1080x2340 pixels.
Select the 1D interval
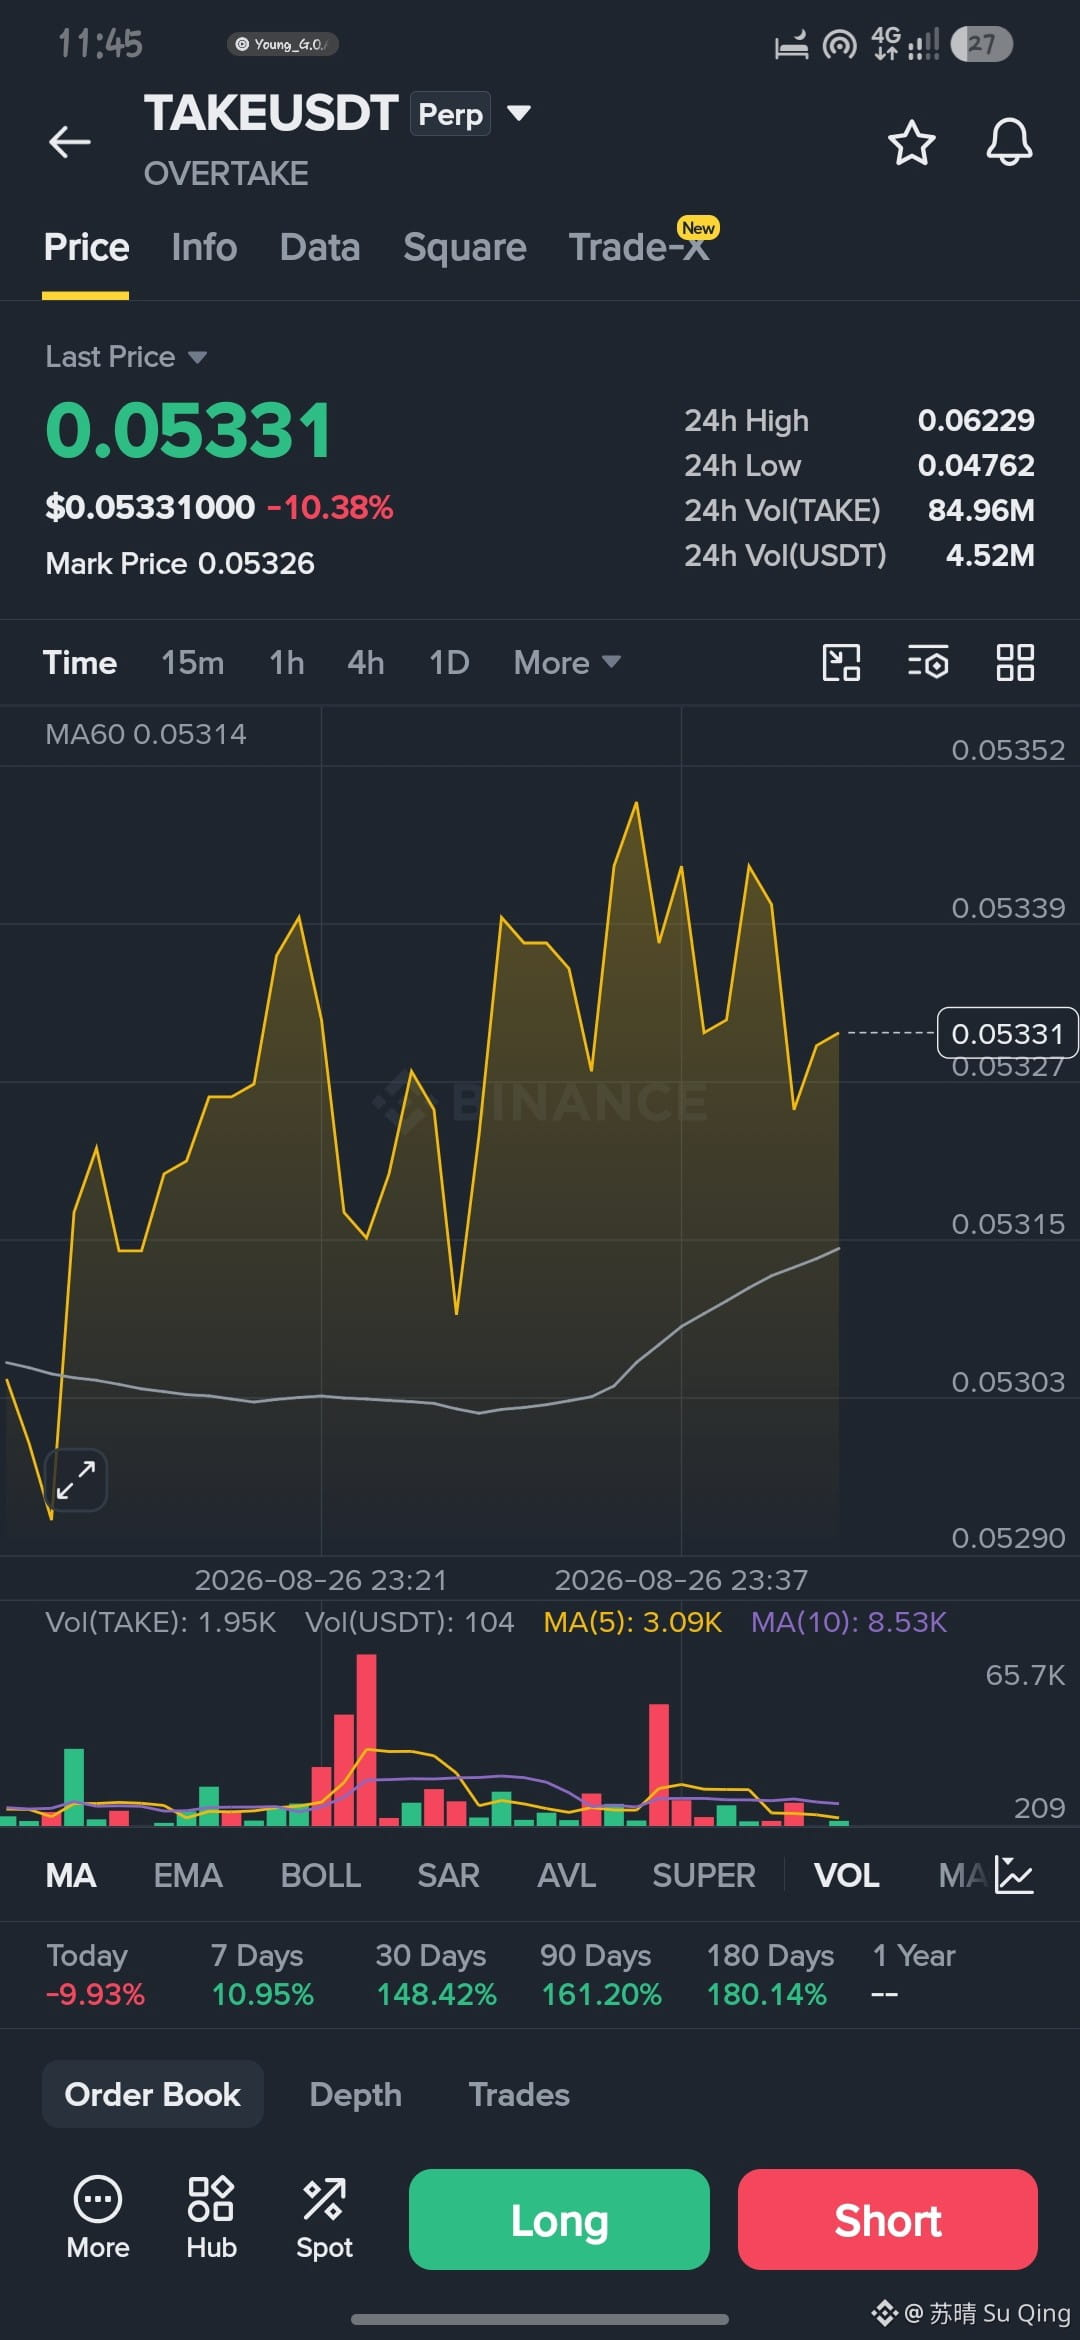coord(449,662)
